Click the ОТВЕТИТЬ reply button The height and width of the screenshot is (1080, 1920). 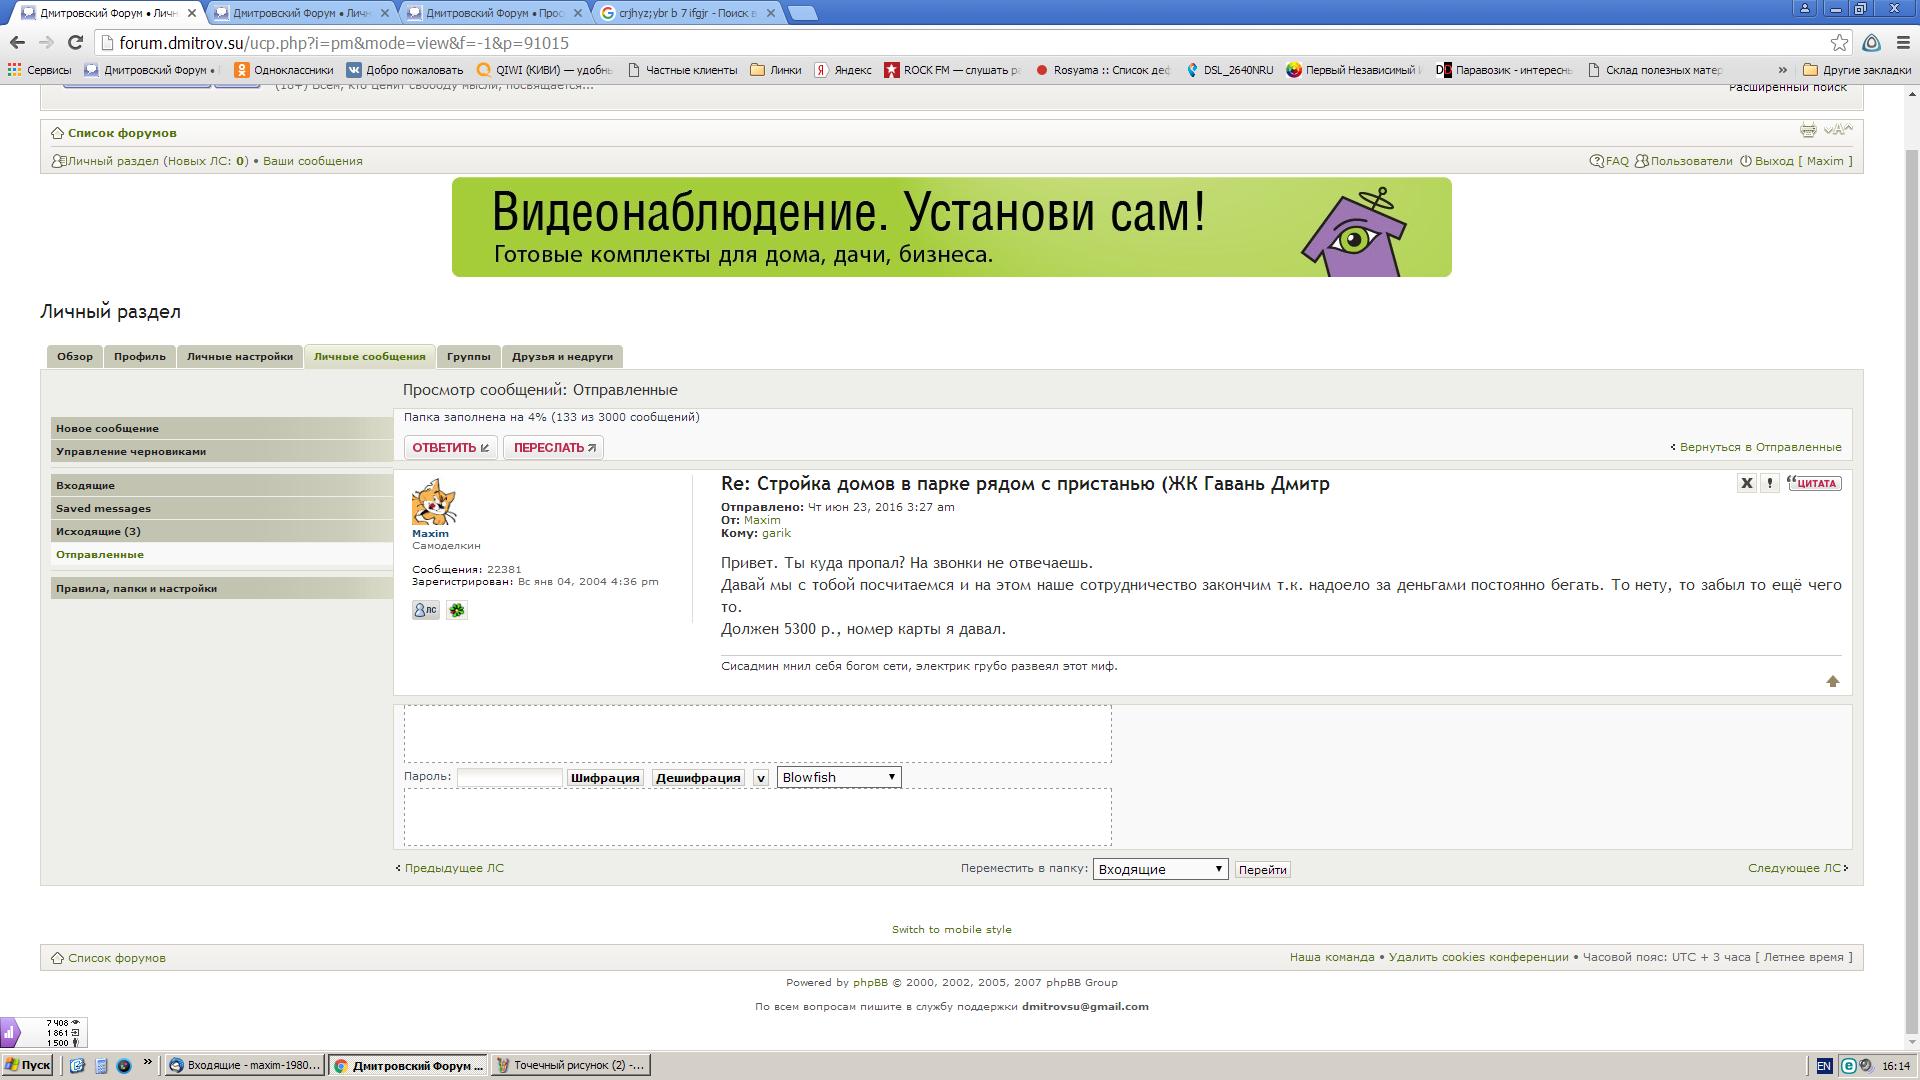(450, 447)
